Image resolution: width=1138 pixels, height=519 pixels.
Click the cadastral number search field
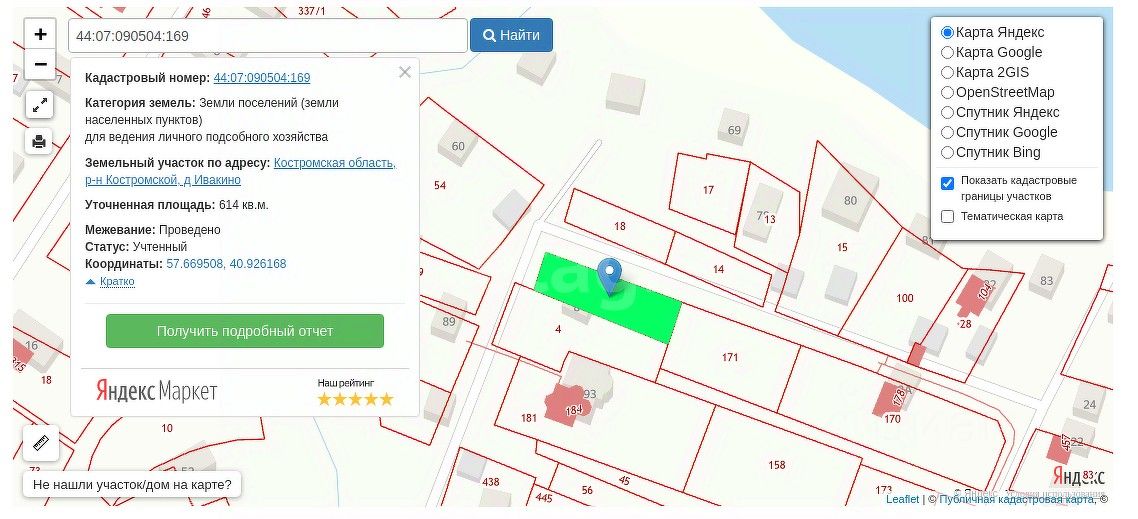268,36
